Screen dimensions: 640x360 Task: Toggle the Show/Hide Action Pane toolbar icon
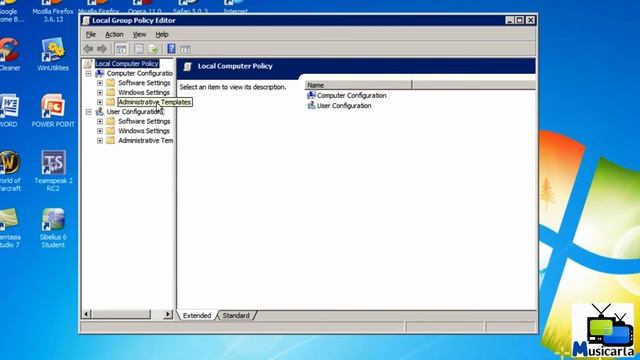coord(185,49)
